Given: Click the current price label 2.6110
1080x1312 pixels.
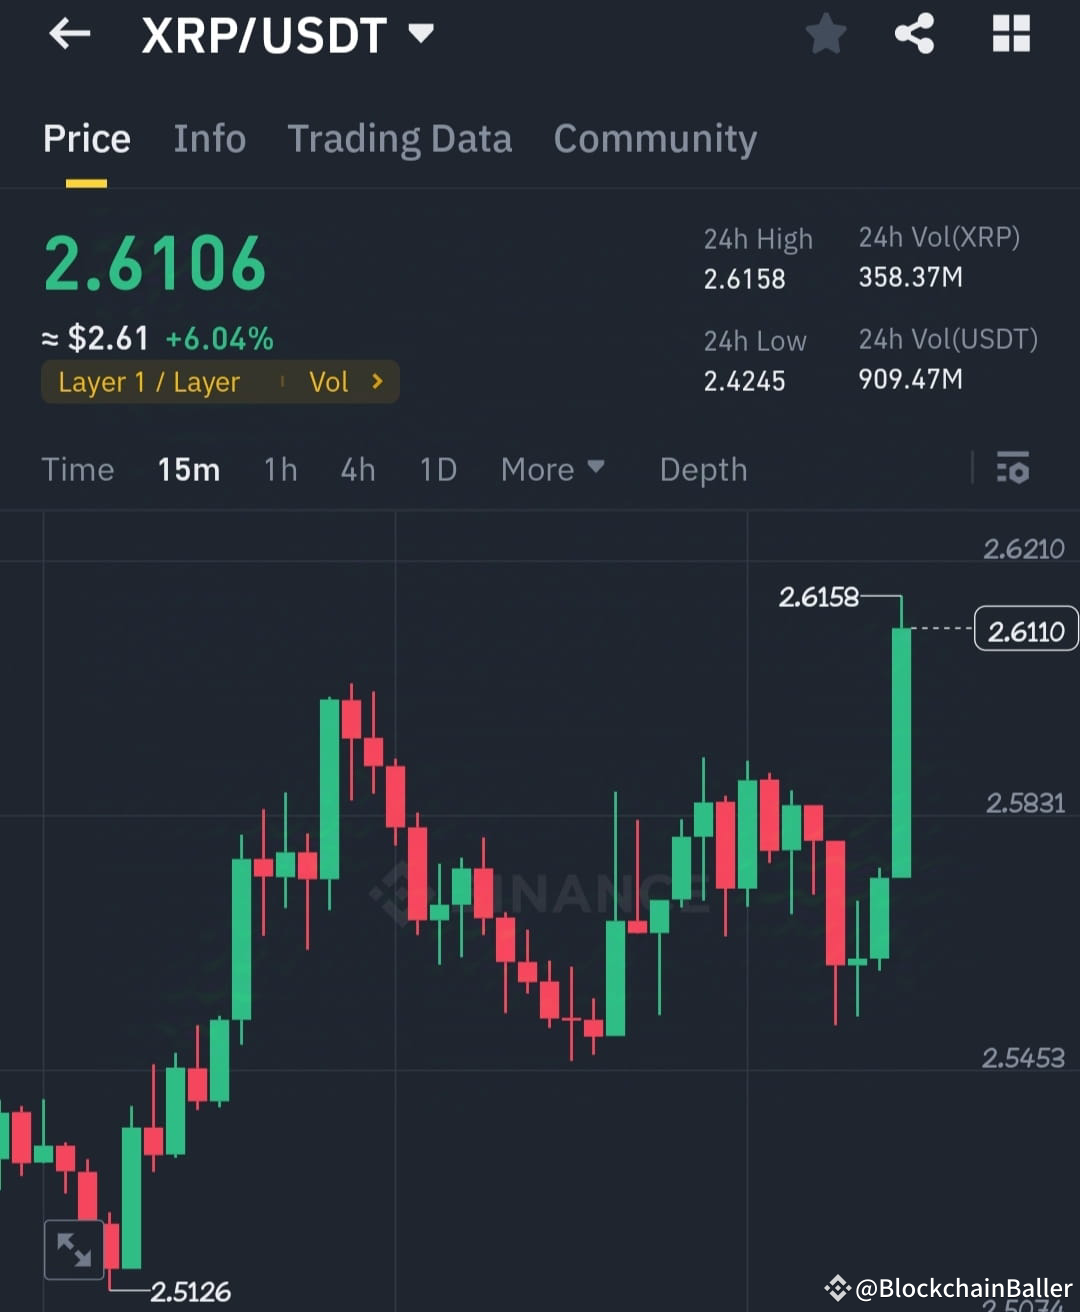Looking at the screenshot, I should click(x=1025, y=628).
